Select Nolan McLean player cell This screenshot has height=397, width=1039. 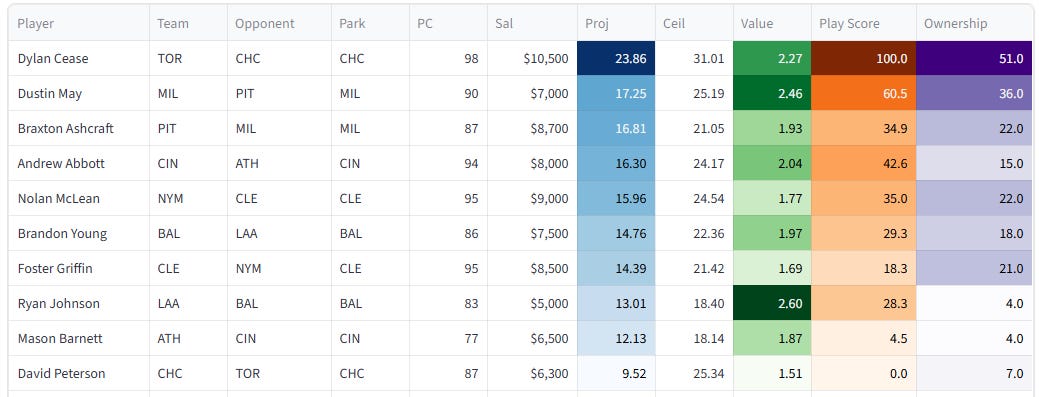pyautogui.click(x=79, y=198)
